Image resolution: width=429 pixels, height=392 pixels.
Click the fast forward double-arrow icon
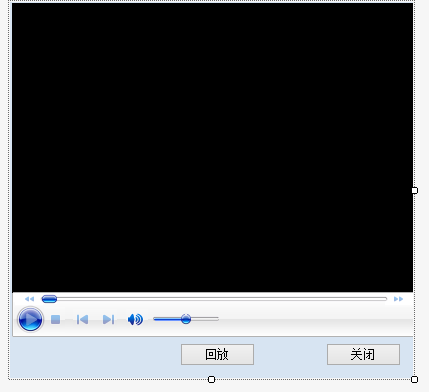pos(398,299)
